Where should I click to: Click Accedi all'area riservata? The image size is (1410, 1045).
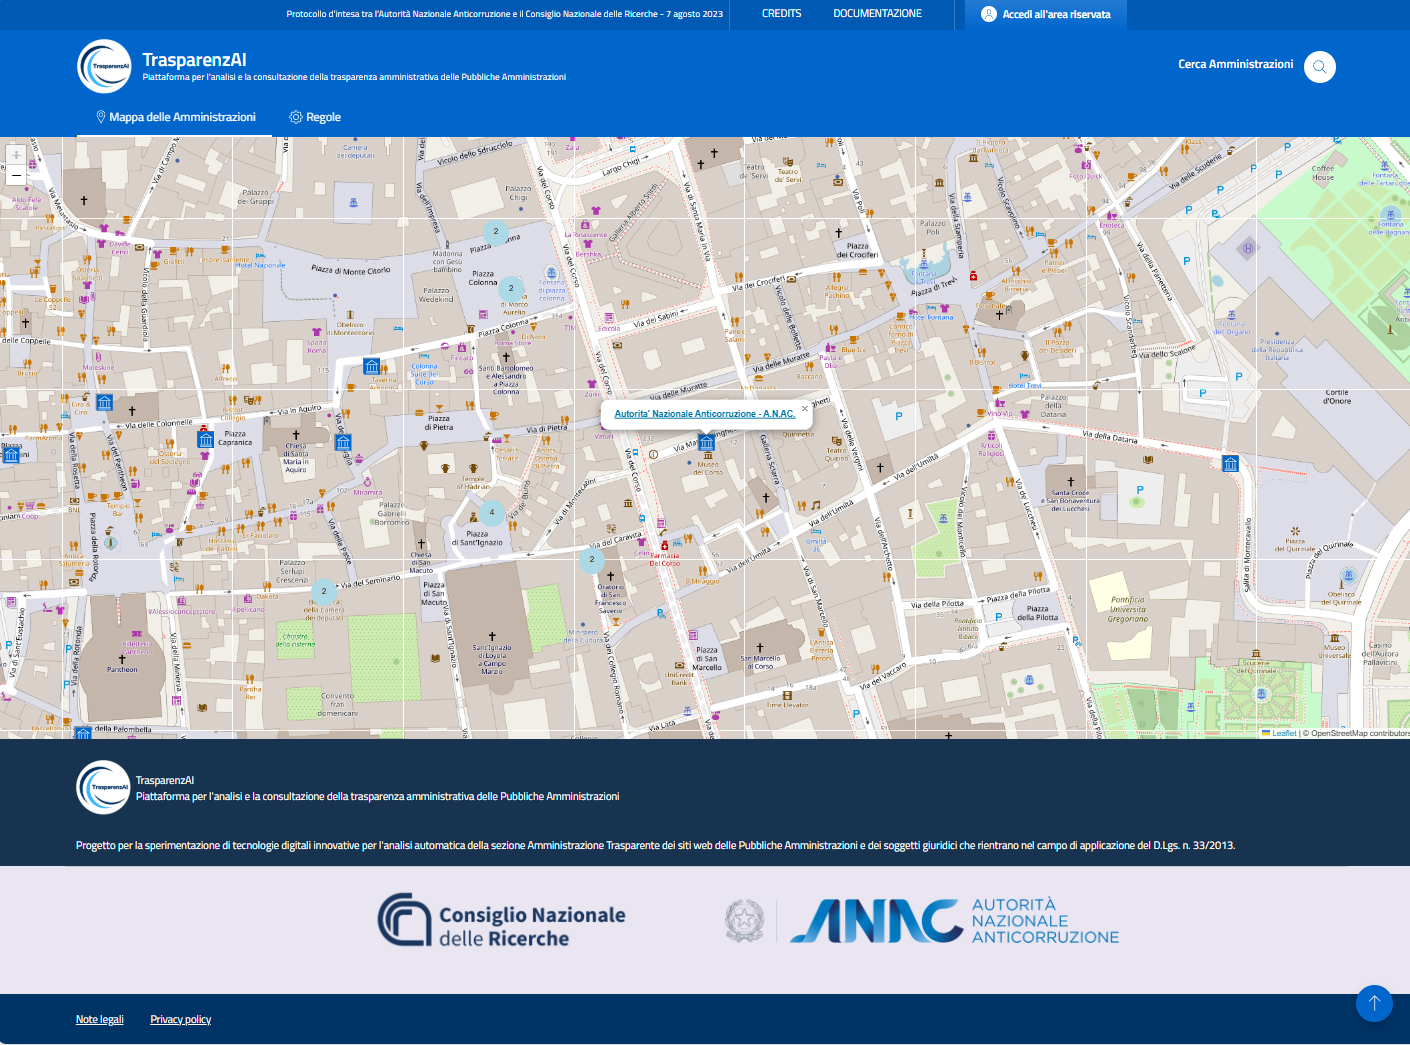[x=1046, y=14]
